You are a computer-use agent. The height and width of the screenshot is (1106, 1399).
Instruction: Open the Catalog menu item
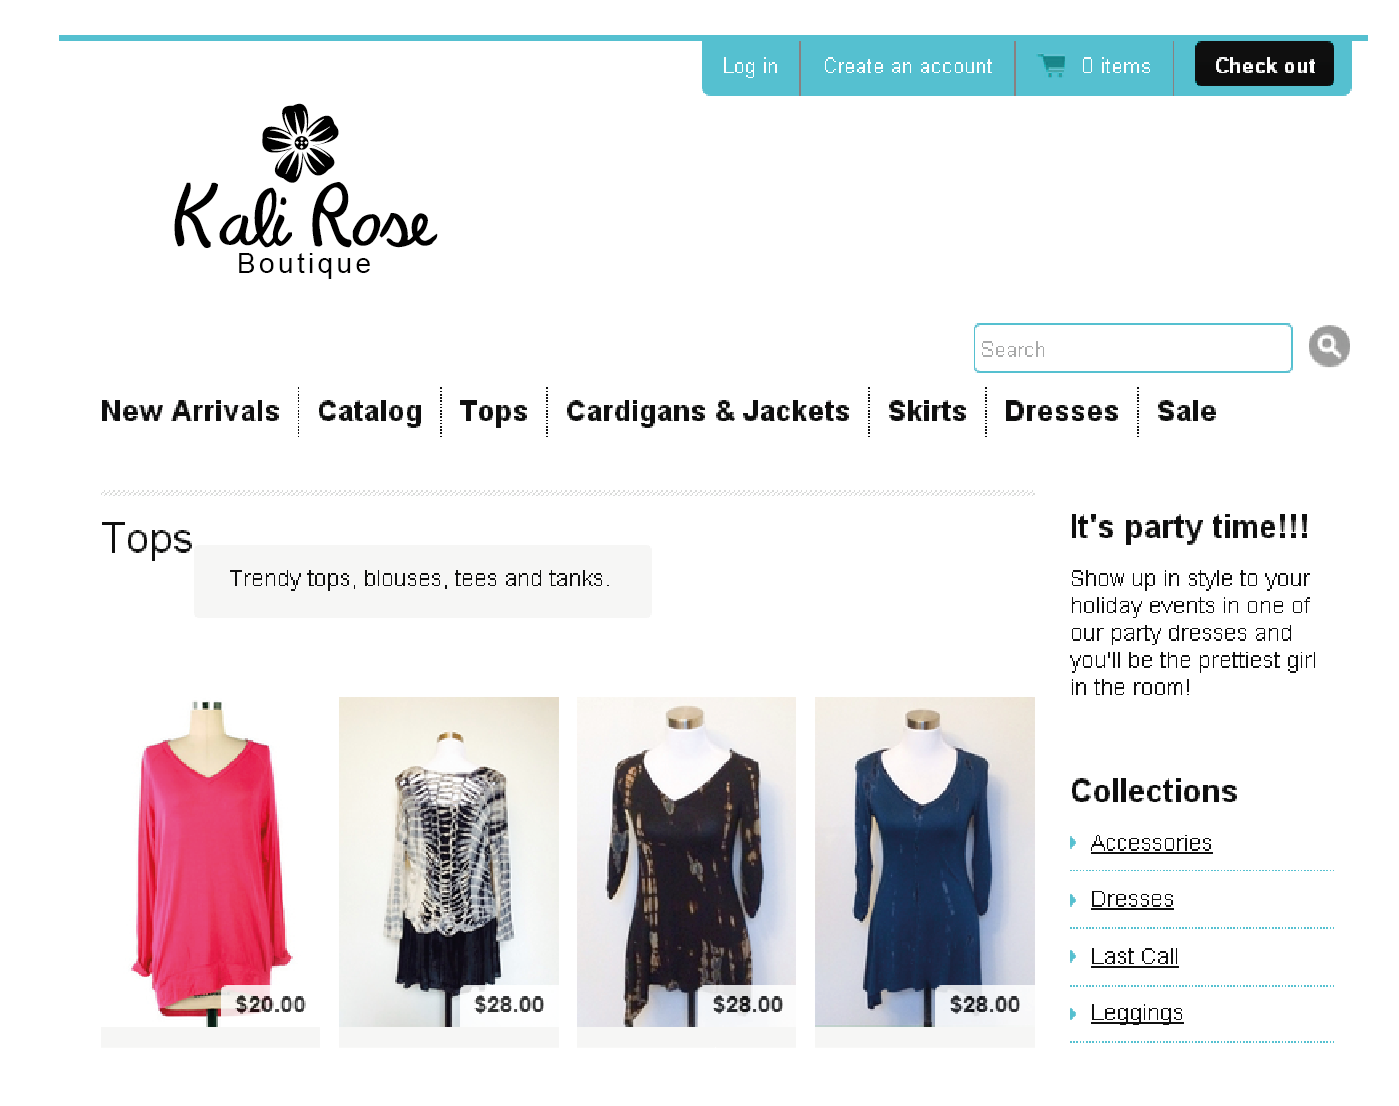(x=369, y=412)
